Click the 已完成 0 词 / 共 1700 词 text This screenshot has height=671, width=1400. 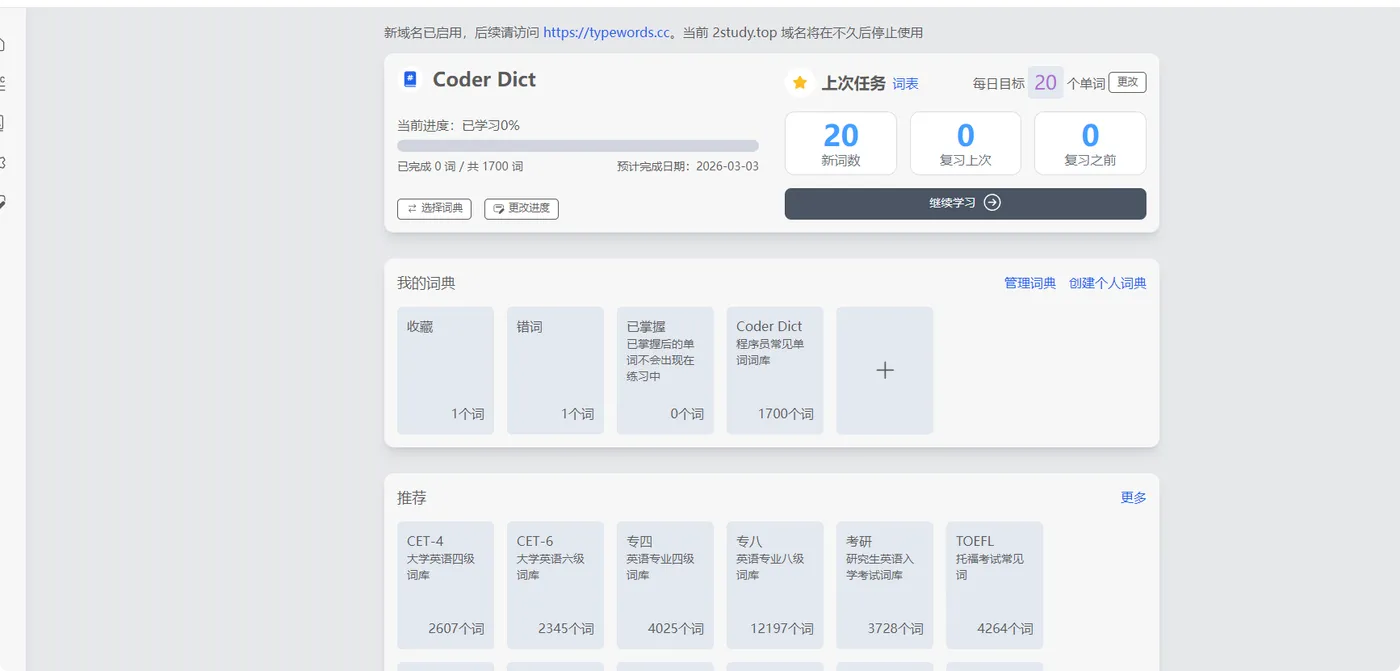click(x=460, y=167)
